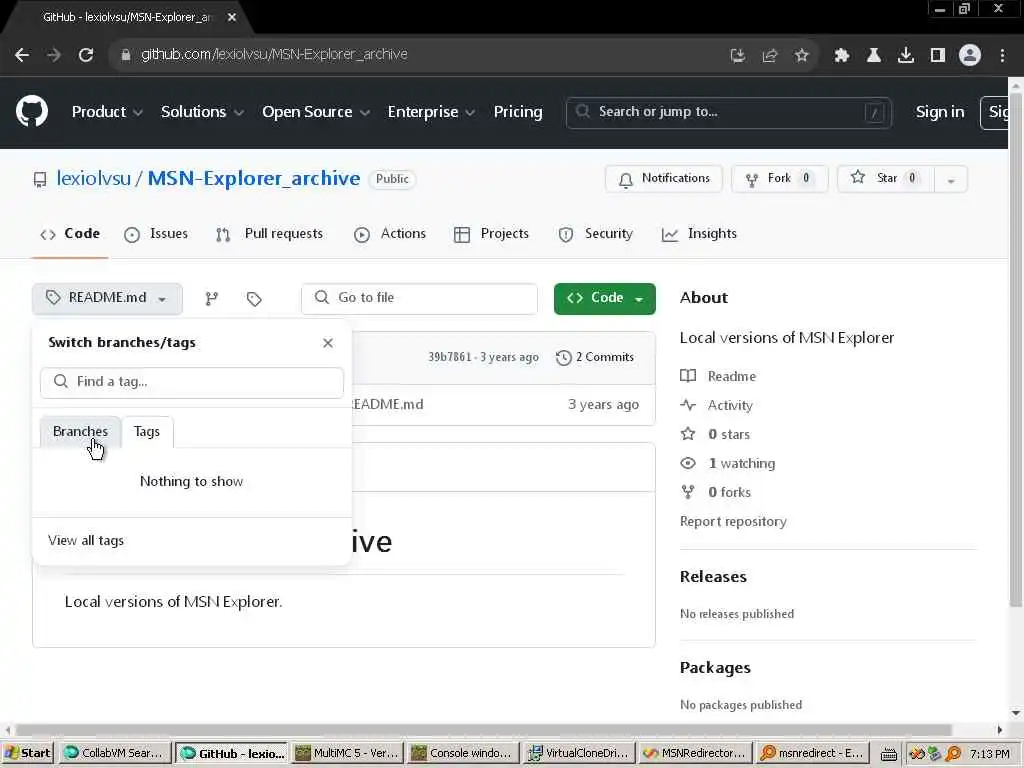This screenshot has height=768, width=1024.
Task: Open the Packages heading link
Action: 715,668
